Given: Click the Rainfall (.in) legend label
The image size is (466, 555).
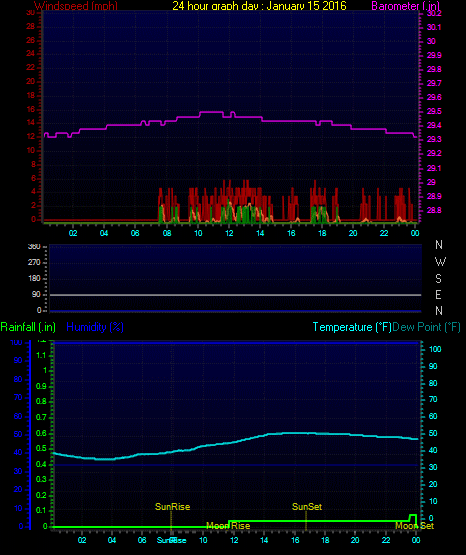Looking at the screenshot, I should [28, 327].
